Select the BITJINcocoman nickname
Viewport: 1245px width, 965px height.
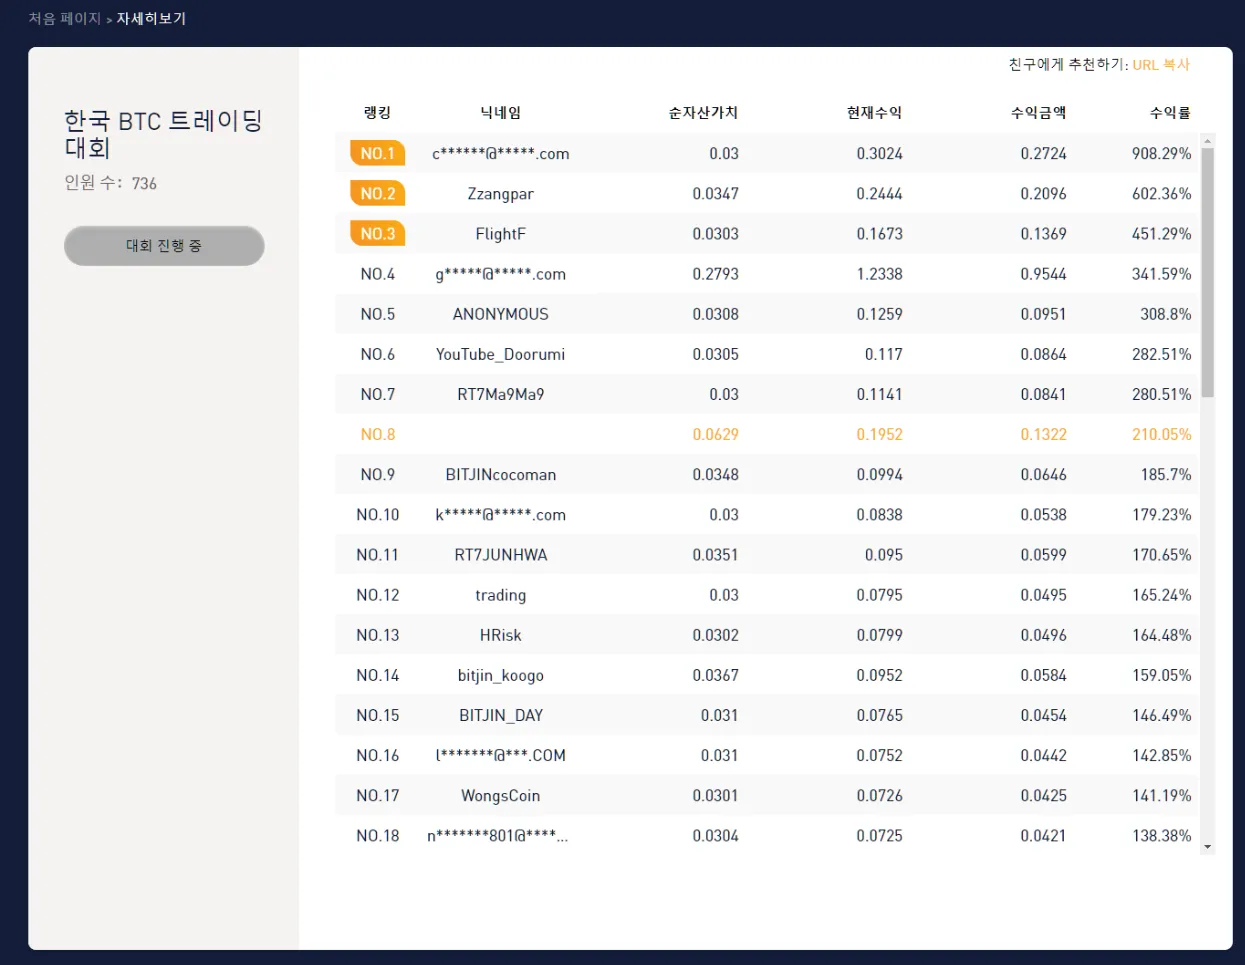tap(501, 474)
